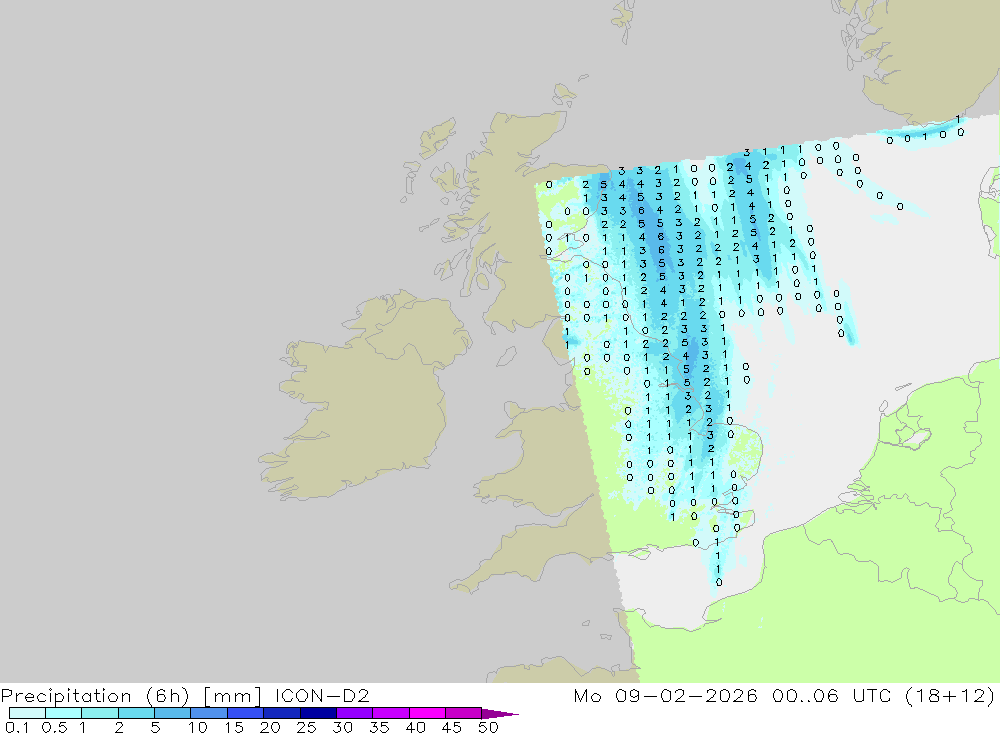Image resolution: width=1000 pixels, height=733 pixels.
Task: Click the 40–45 mm magenta legend swatch
Action: coord(427,713)
